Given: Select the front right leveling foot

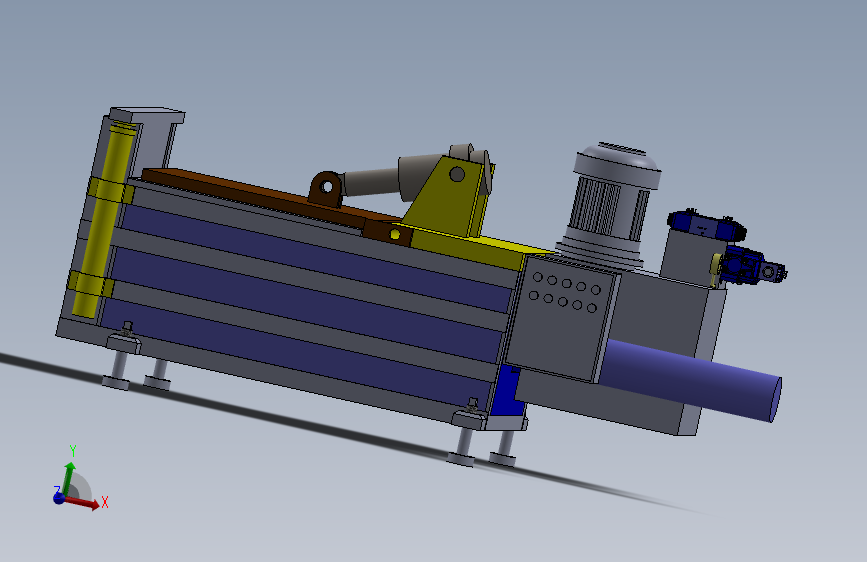Looking at the screenshot, I should [x=462, y=445].
